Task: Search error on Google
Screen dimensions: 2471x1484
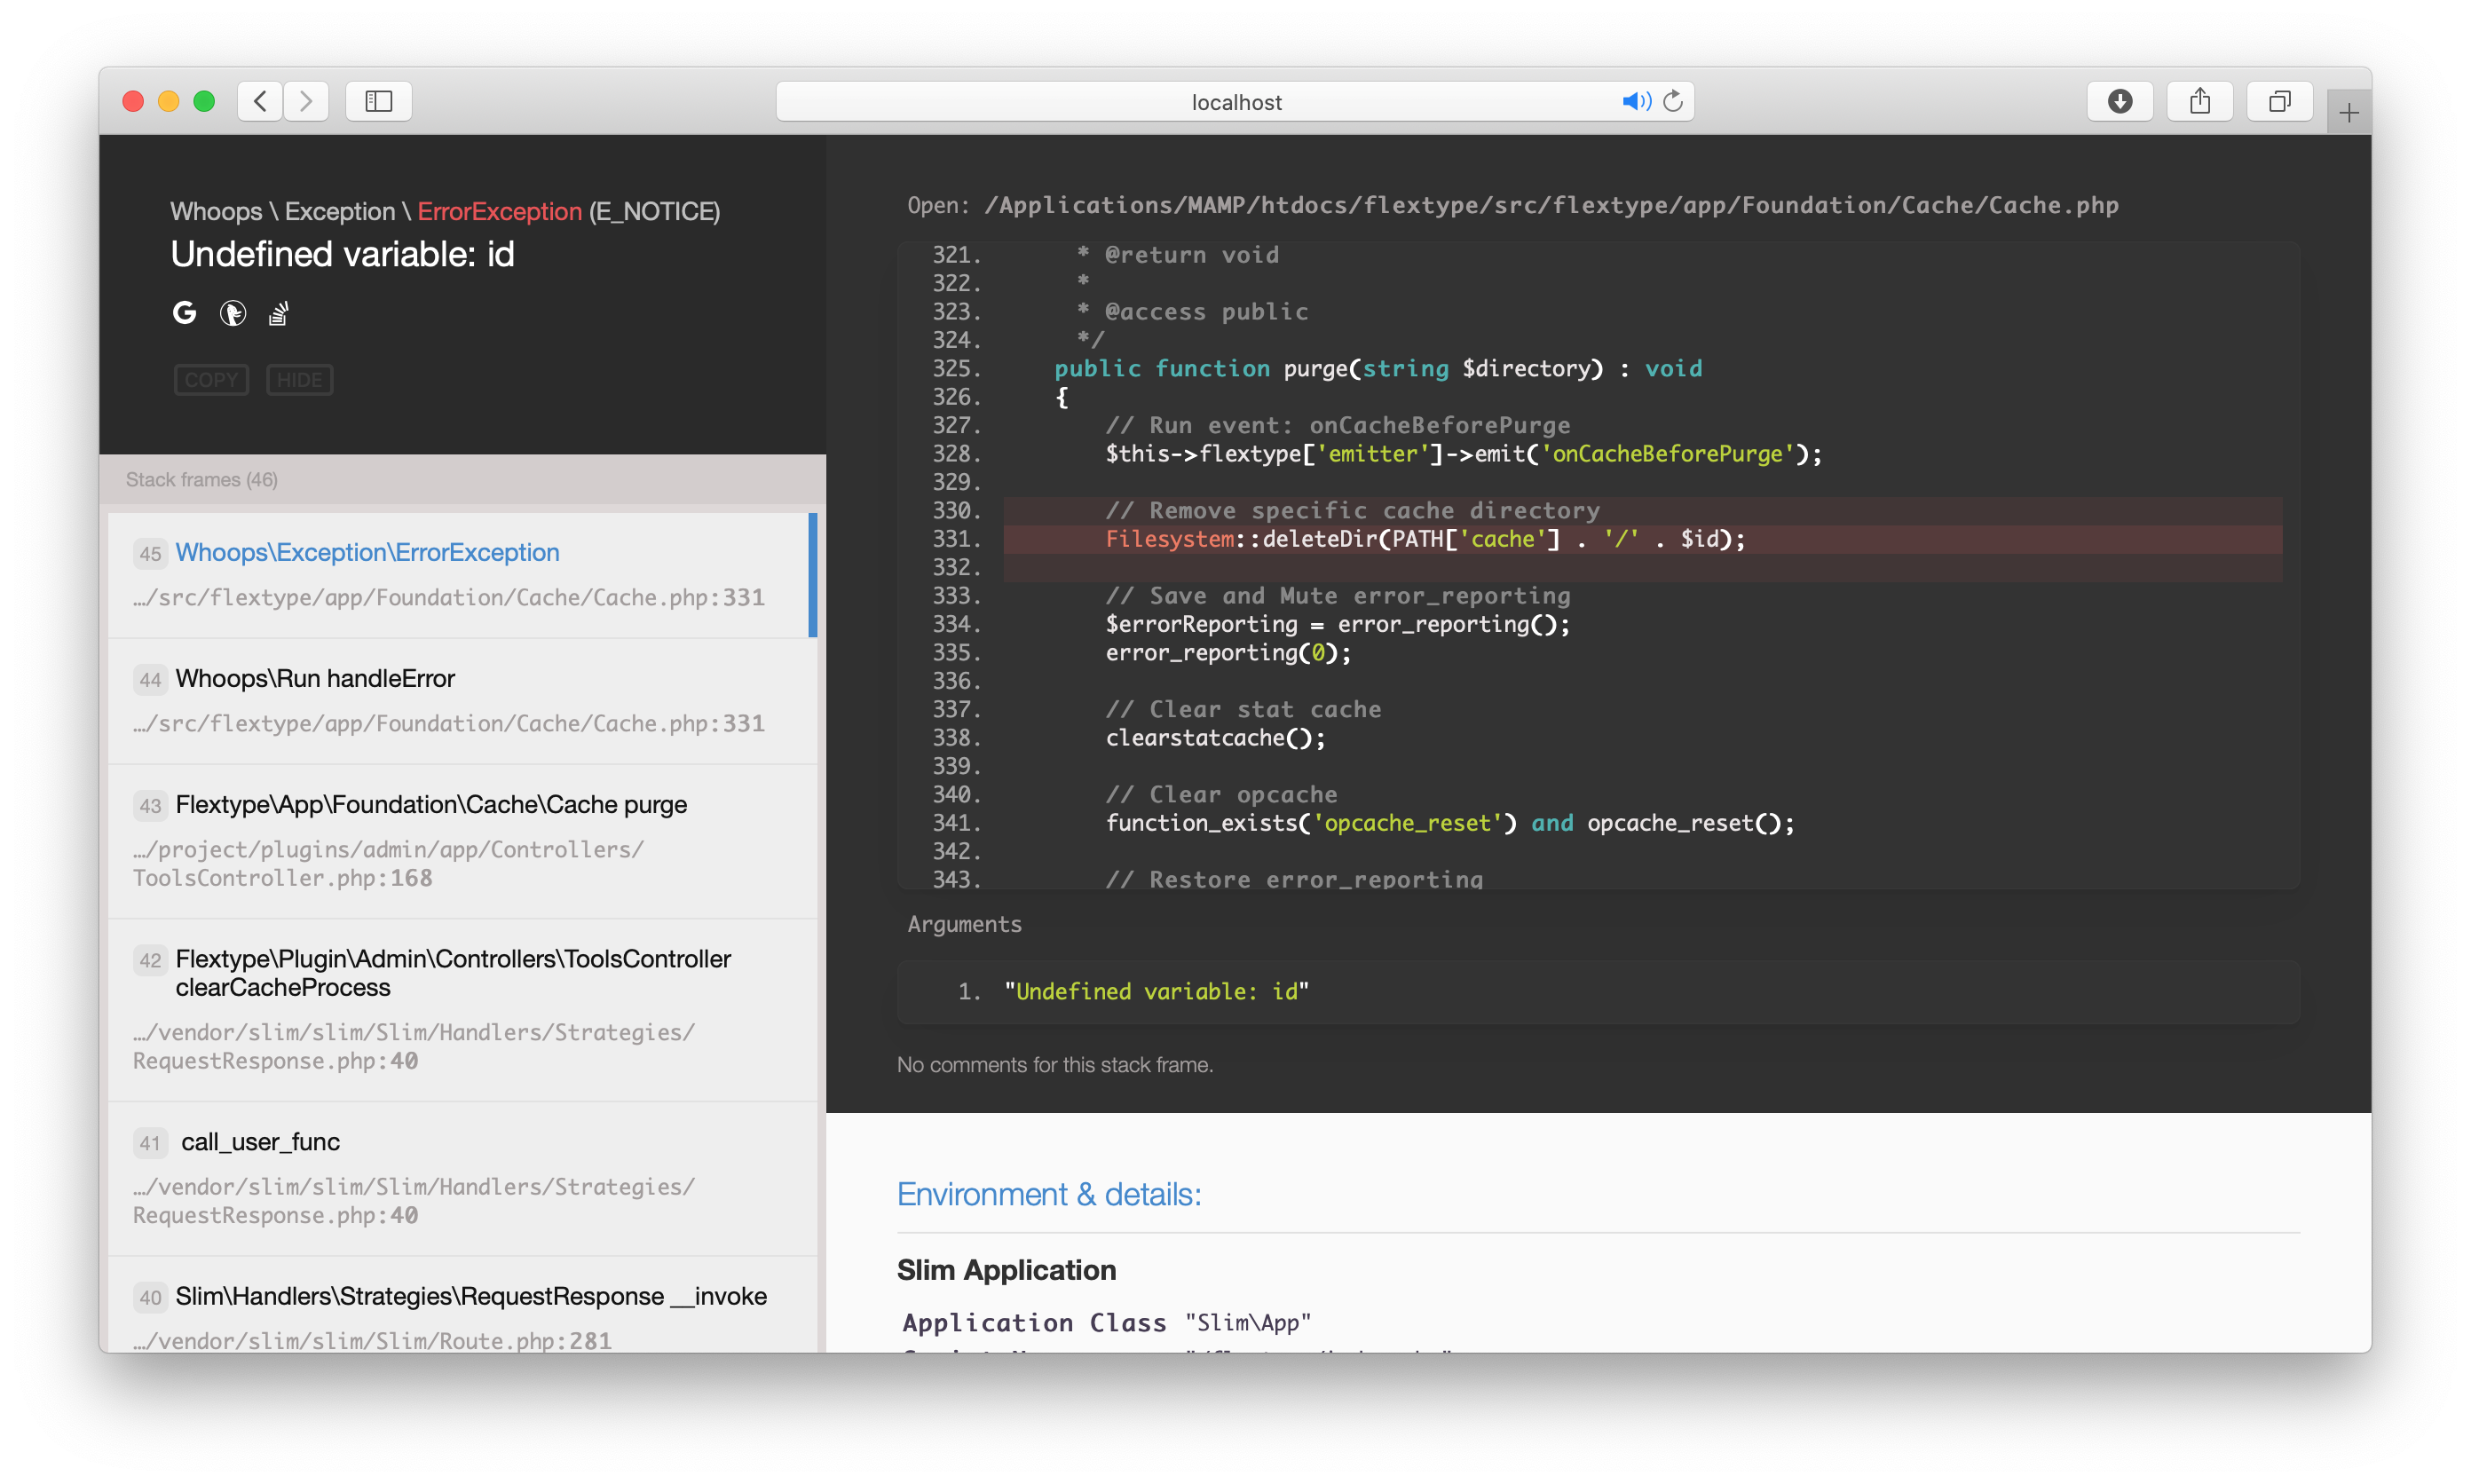Action: pyautogui.click(x=184, y=313)
